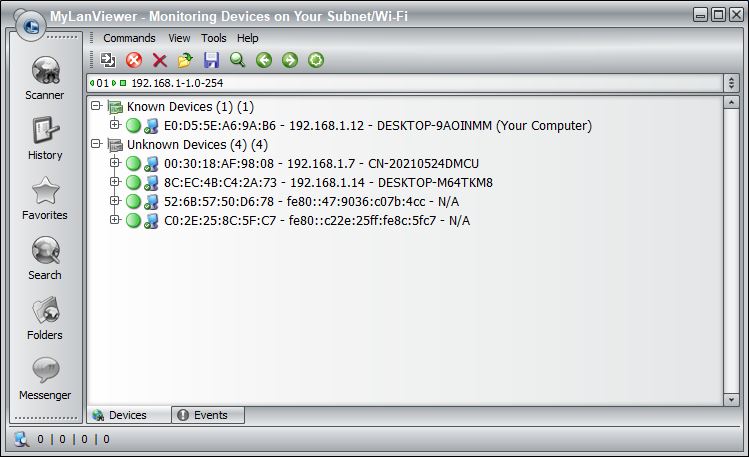
Task: Click the 0 | 0 | 0 | 0 status counters
Action: [x=73, y=439]
